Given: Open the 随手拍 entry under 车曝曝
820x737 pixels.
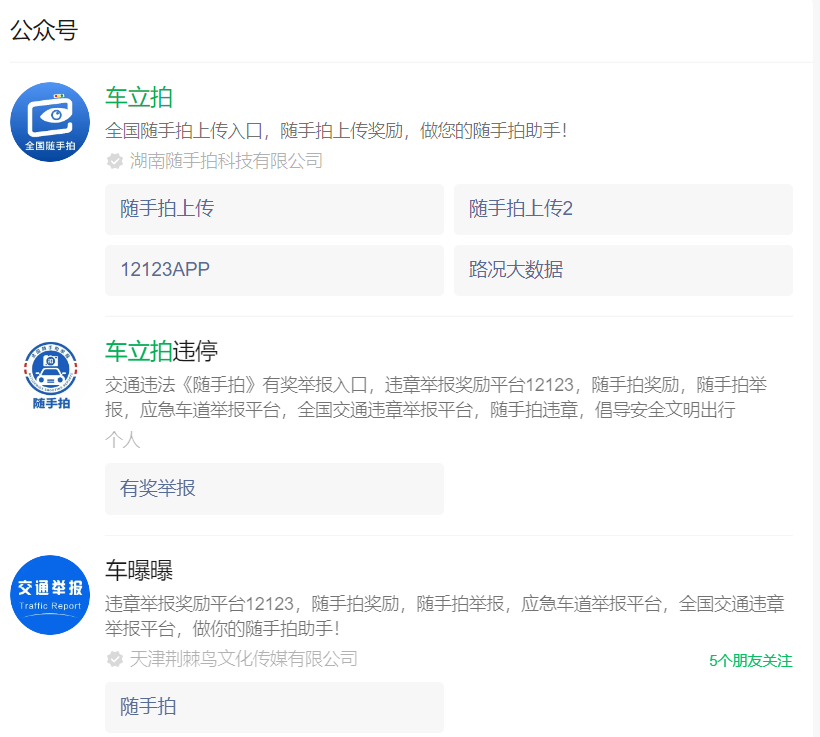Looking at the screenshot, I should tap(274, 707).
